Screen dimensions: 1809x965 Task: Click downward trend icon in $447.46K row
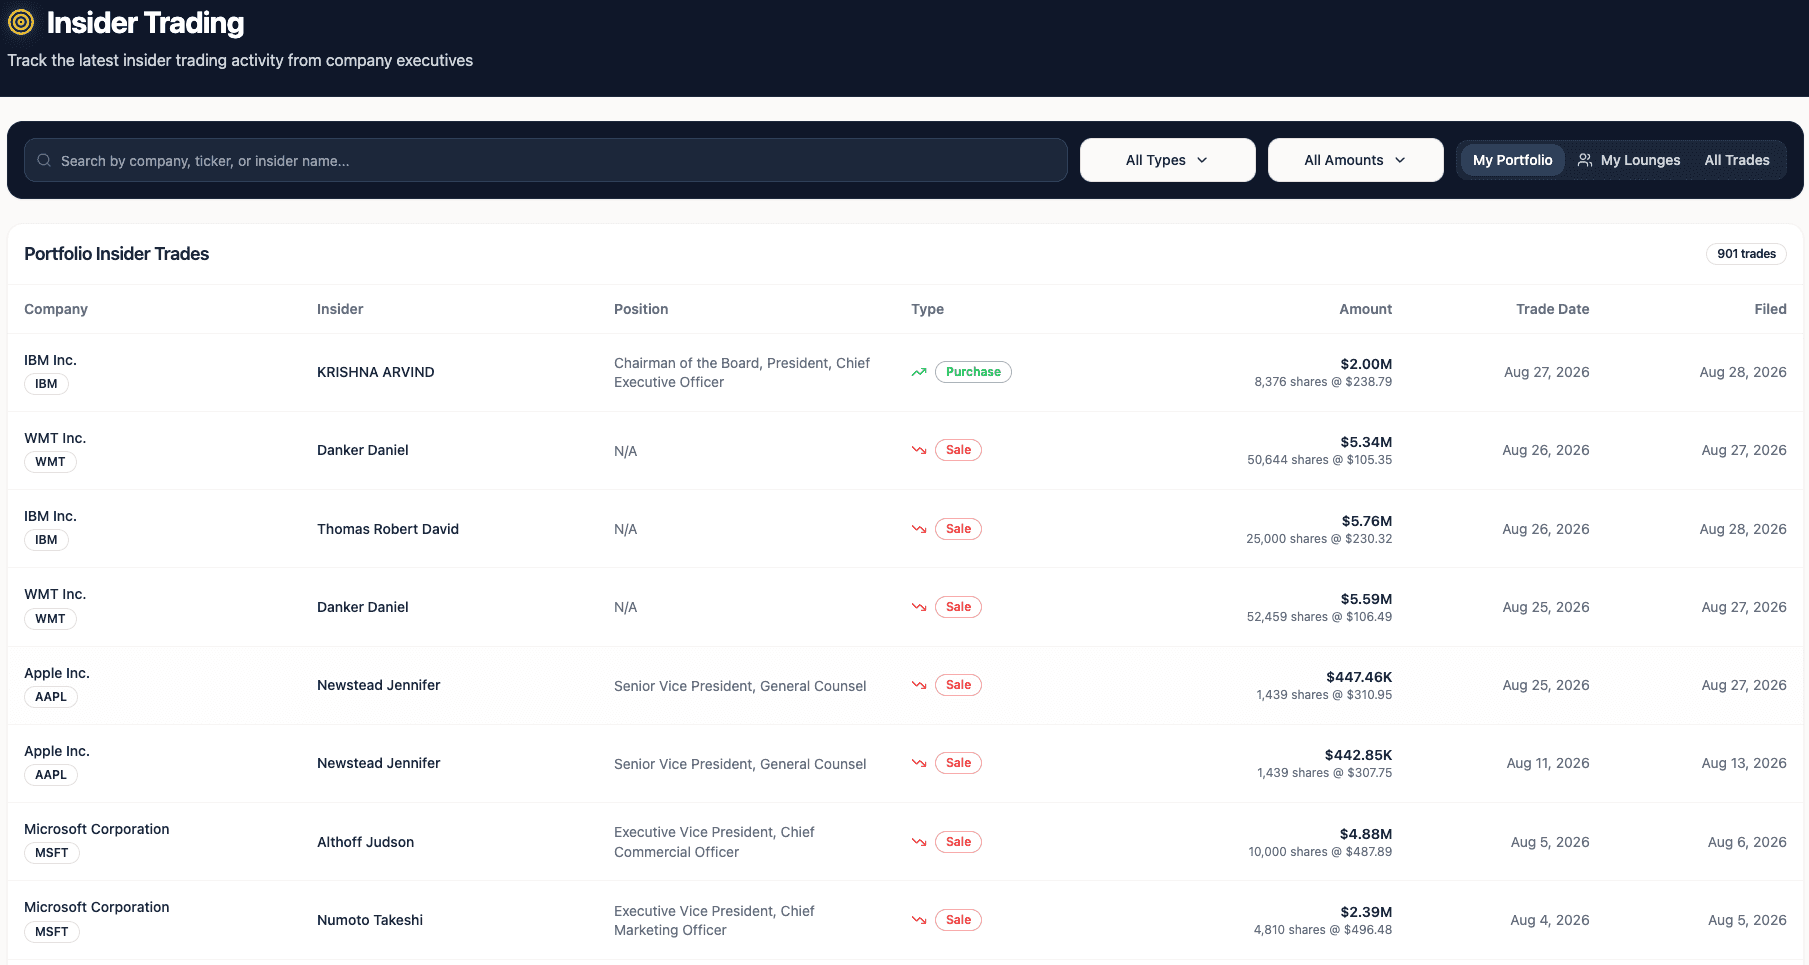(x=919, y=685)
